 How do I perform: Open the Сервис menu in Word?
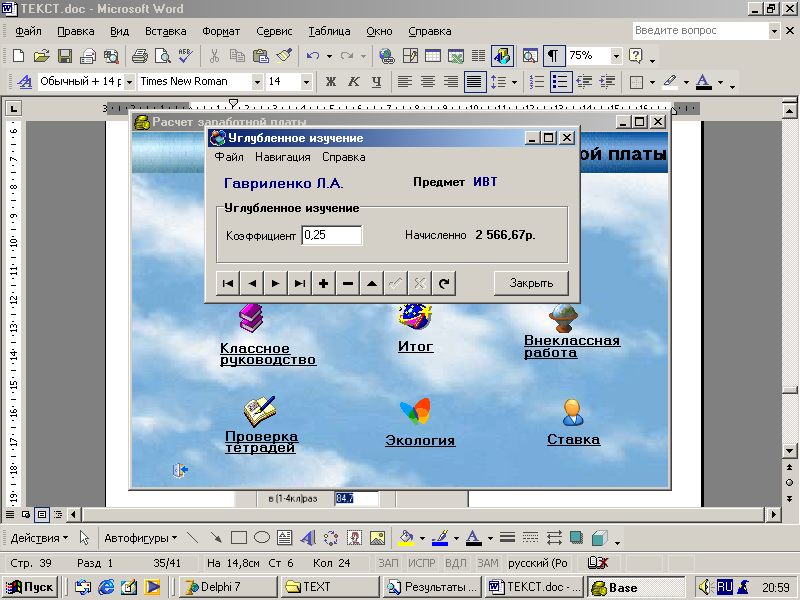pos(274,31)
